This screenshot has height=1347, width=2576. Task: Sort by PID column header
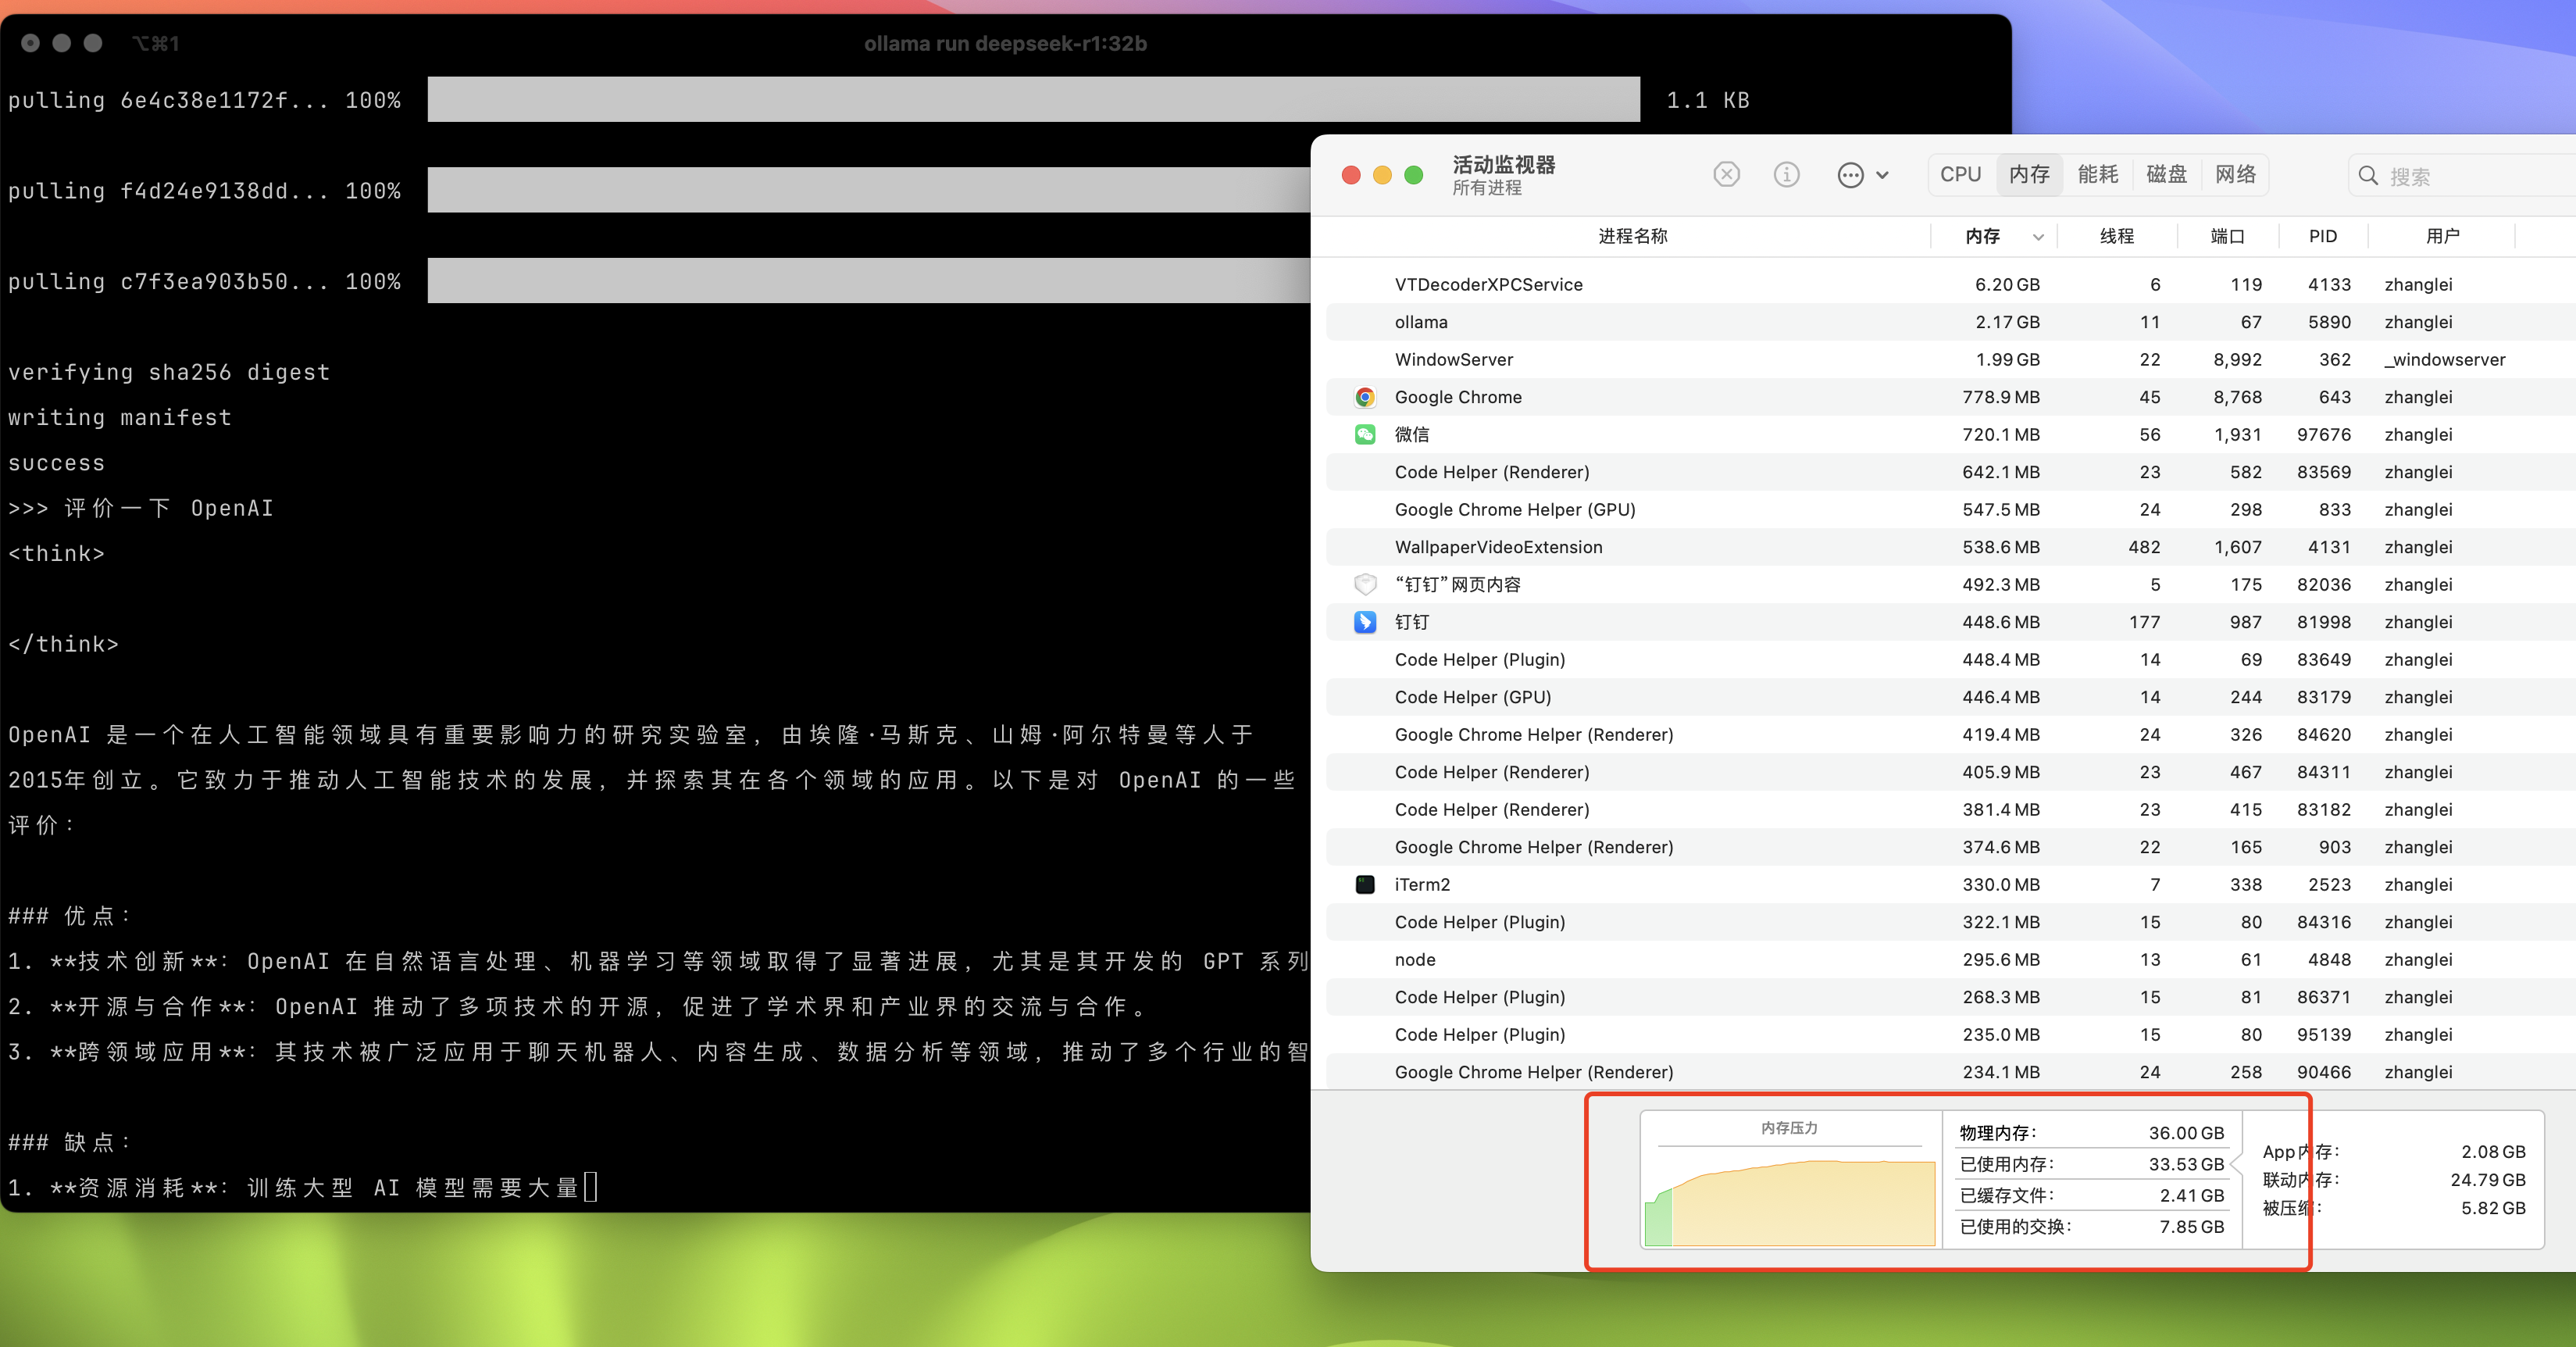tap(2322, 236)
